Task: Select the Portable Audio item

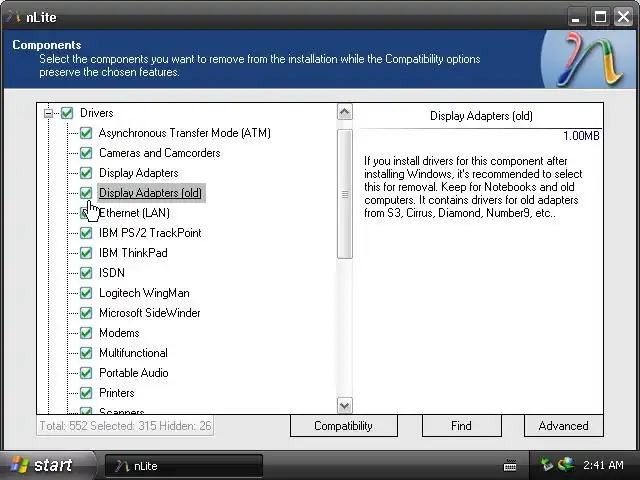Action: pyautogui.click(x=134, y=373)
